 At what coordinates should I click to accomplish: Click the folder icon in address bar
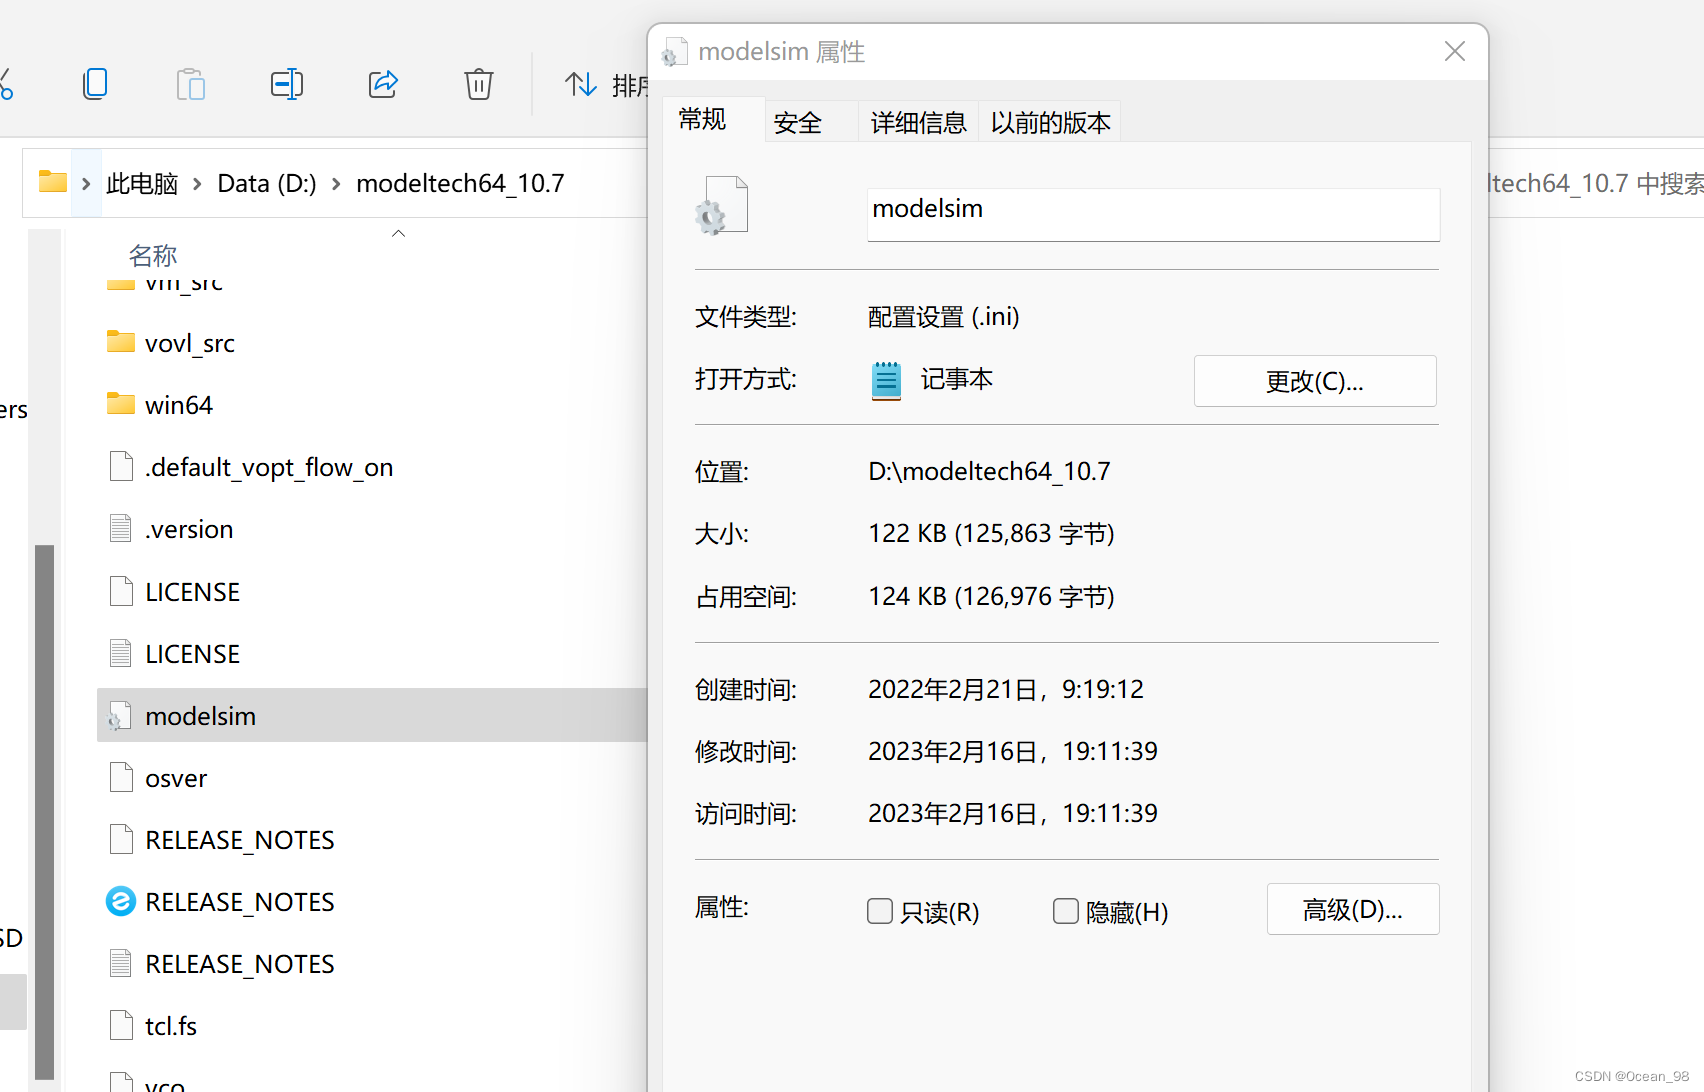coord(52,182)
